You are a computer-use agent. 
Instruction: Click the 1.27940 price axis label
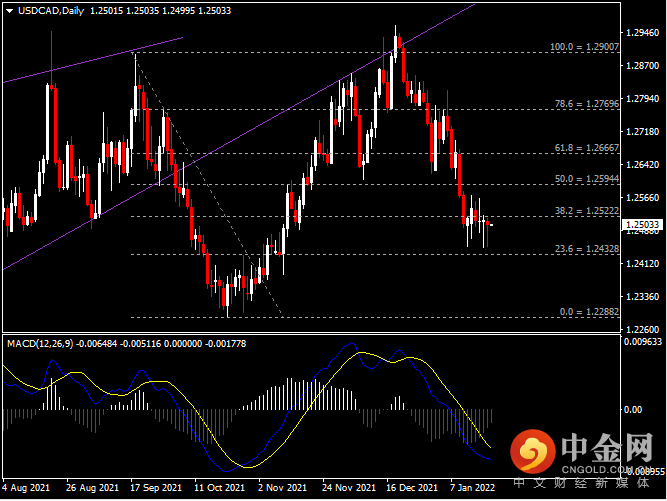(643, 99)
